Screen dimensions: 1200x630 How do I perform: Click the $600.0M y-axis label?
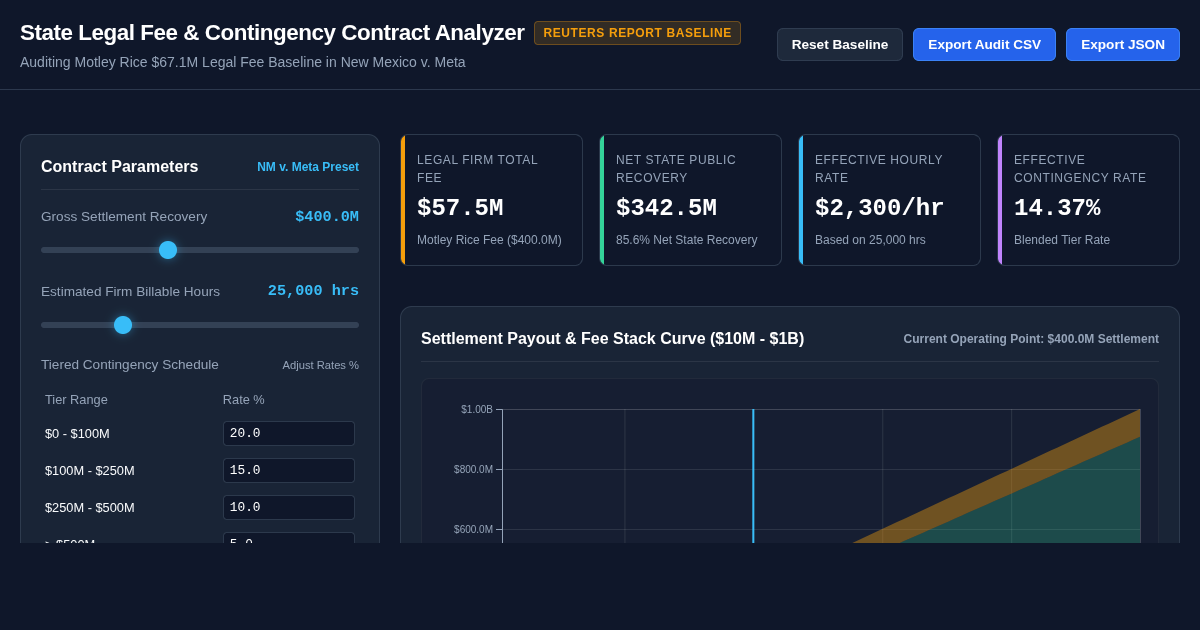click(x=473, y=529)
